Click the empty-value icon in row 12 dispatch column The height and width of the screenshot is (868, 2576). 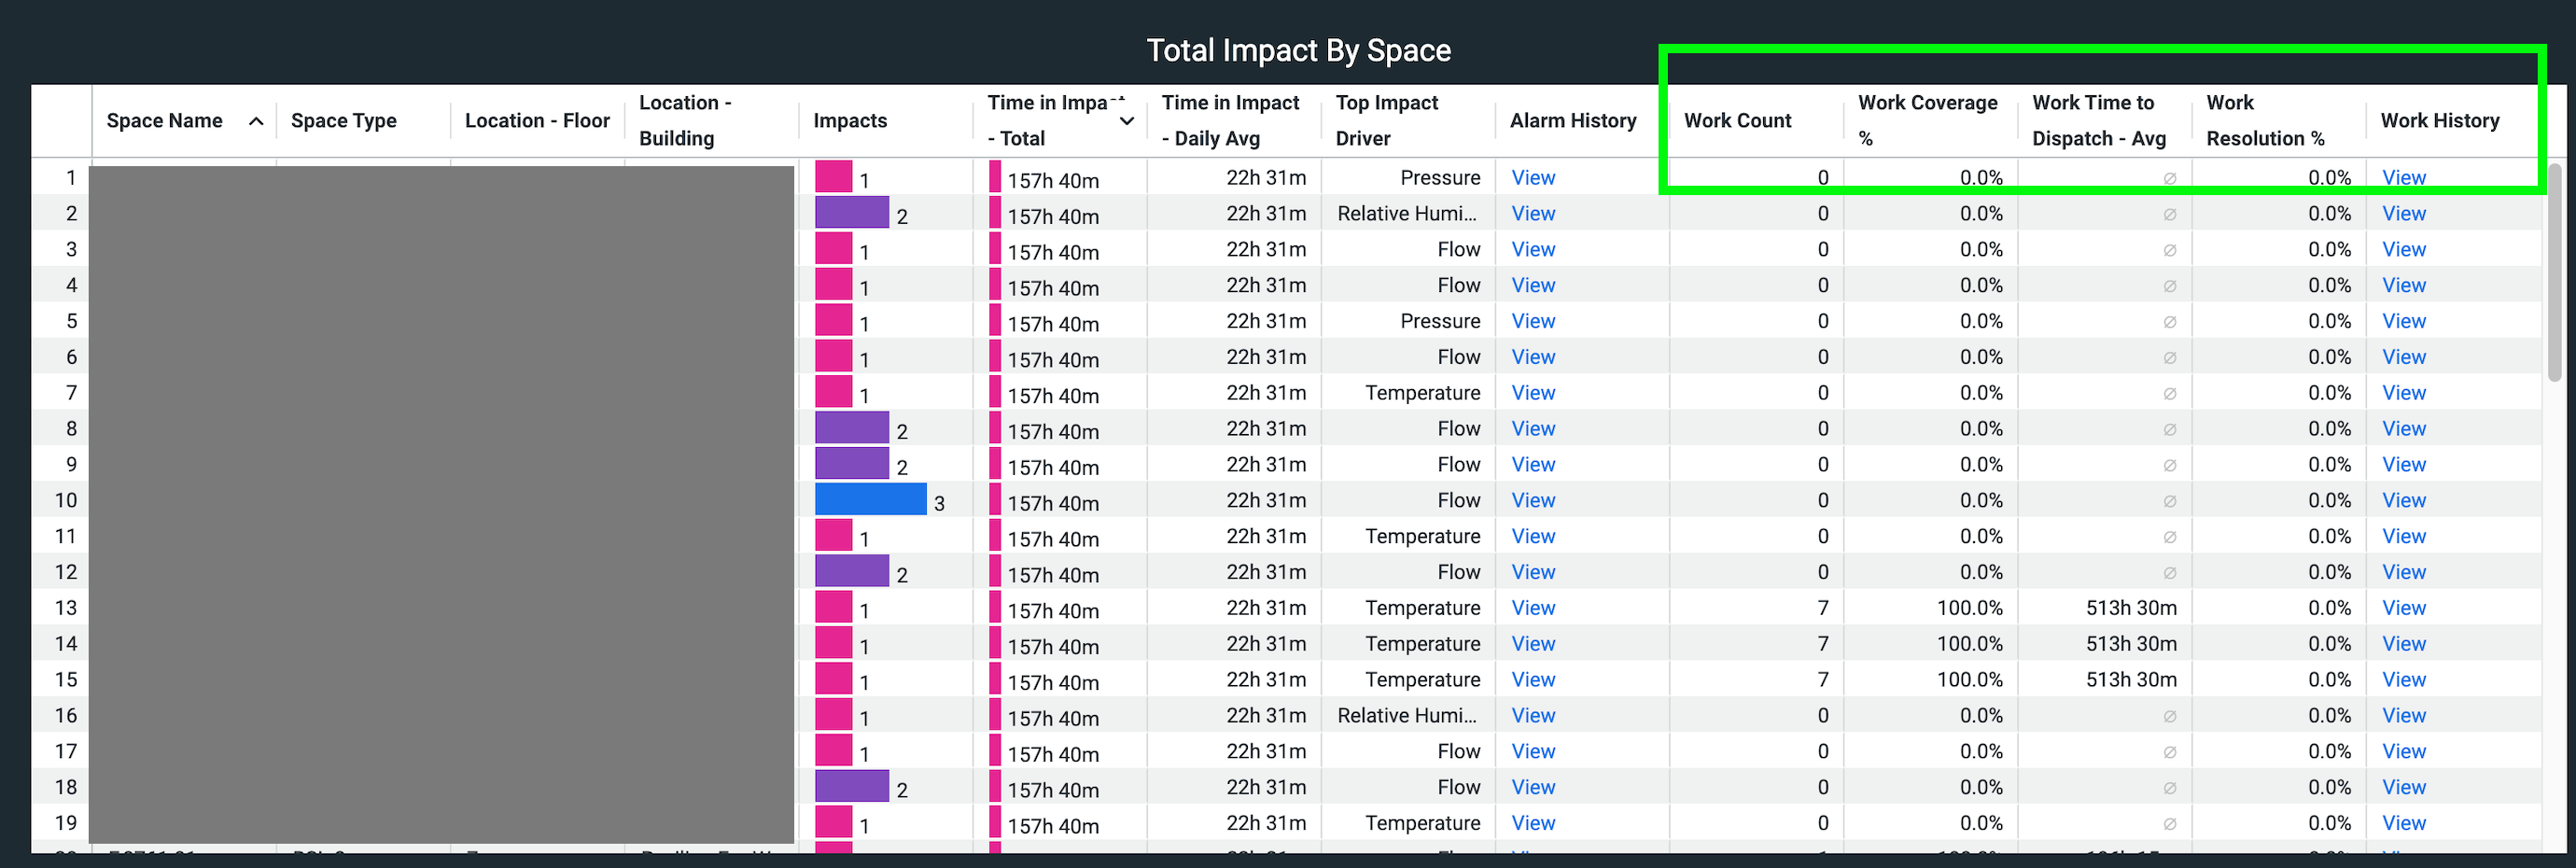2169,573
